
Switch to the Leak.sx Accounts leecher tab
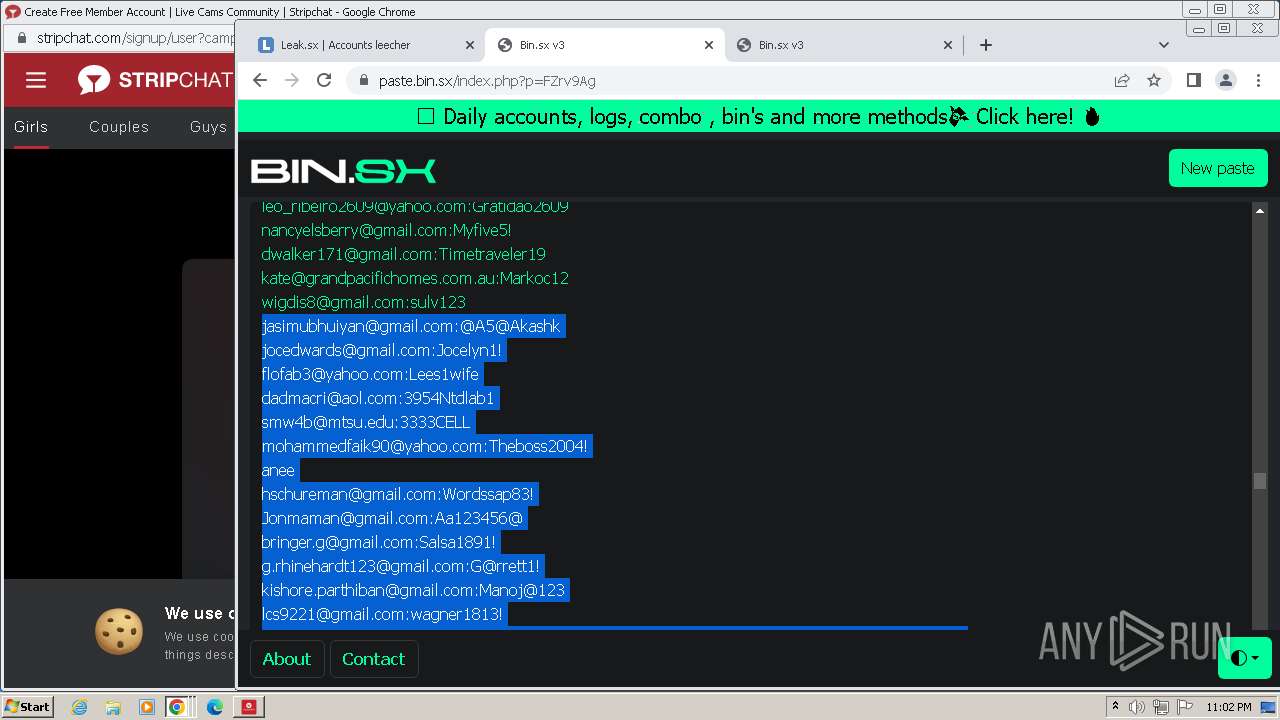tap(364, 45)
